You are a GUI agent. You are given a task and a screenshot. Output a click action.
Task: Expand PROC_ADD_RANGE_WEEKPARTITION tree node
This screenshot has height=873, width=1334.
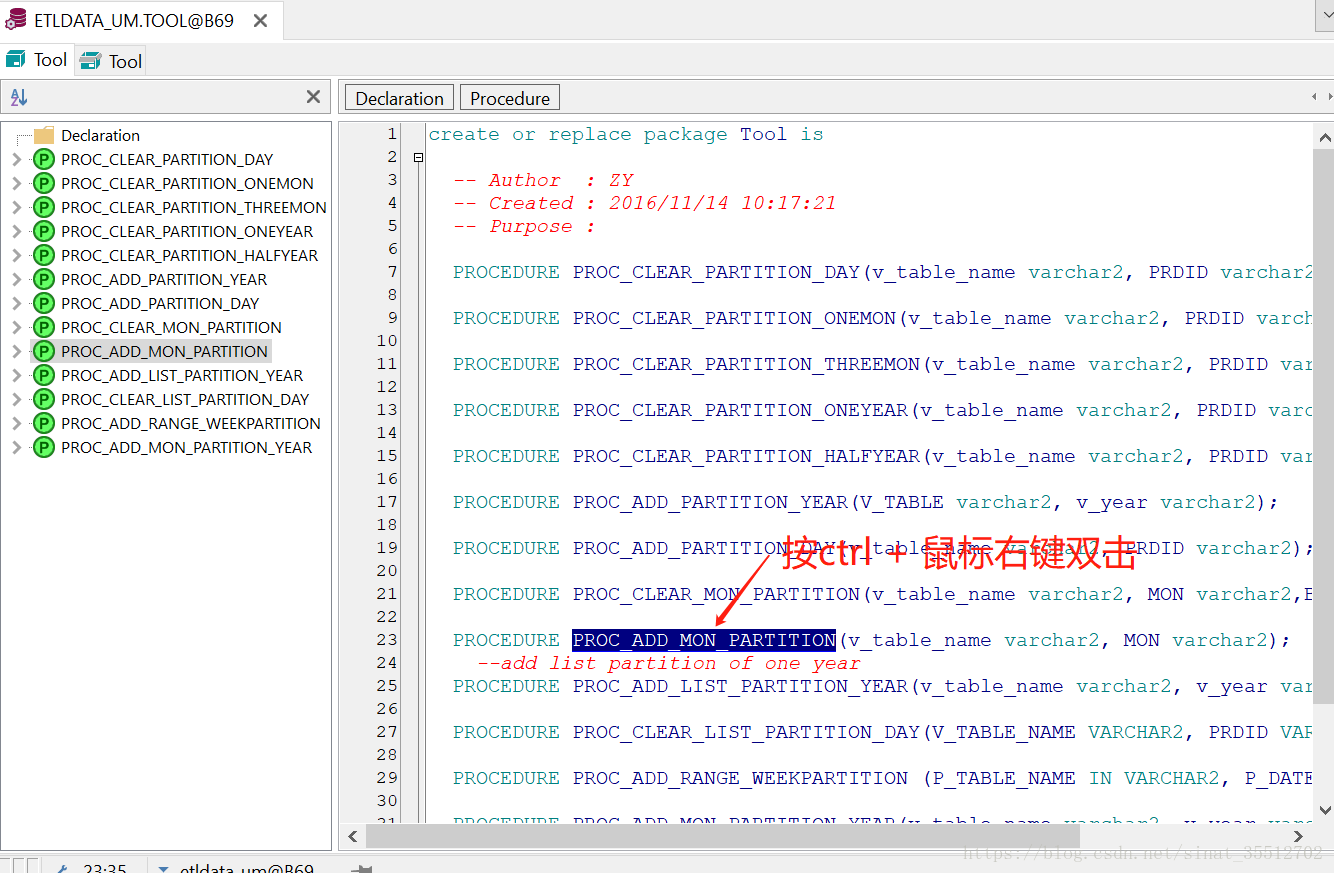[16, 423]
